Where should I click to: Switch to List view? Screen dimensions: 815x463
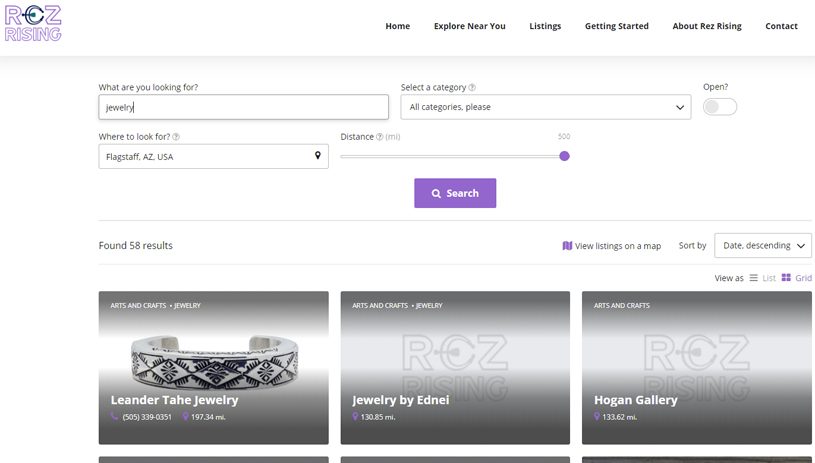point(763,278)
